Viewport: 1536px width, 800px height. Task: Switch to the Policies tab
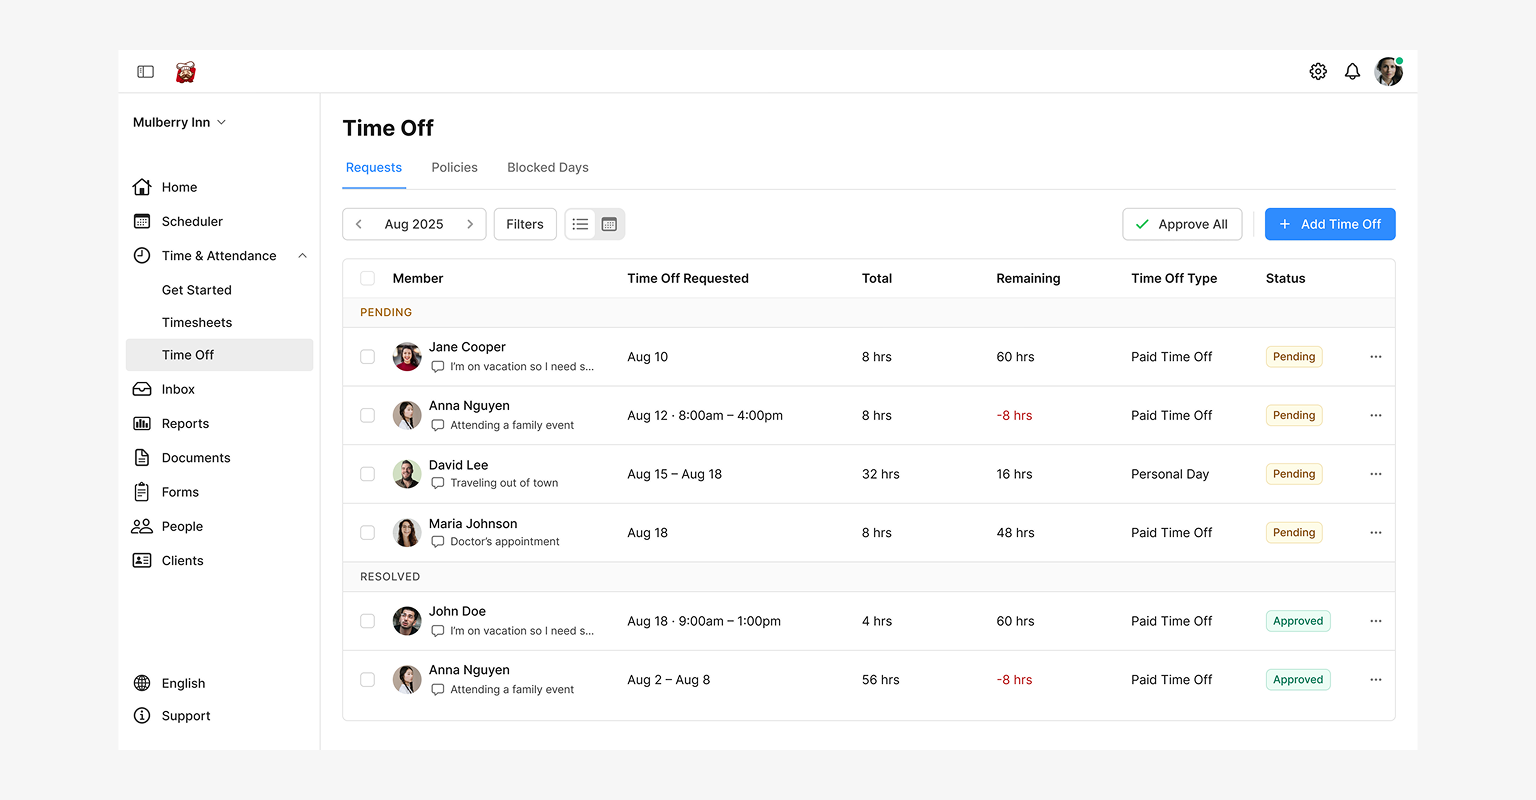[455, 167]
